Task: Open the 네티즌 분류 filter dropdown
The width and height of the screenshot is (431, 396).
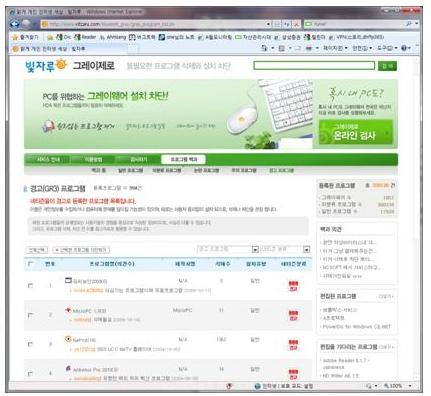Action: pos(285,249)
